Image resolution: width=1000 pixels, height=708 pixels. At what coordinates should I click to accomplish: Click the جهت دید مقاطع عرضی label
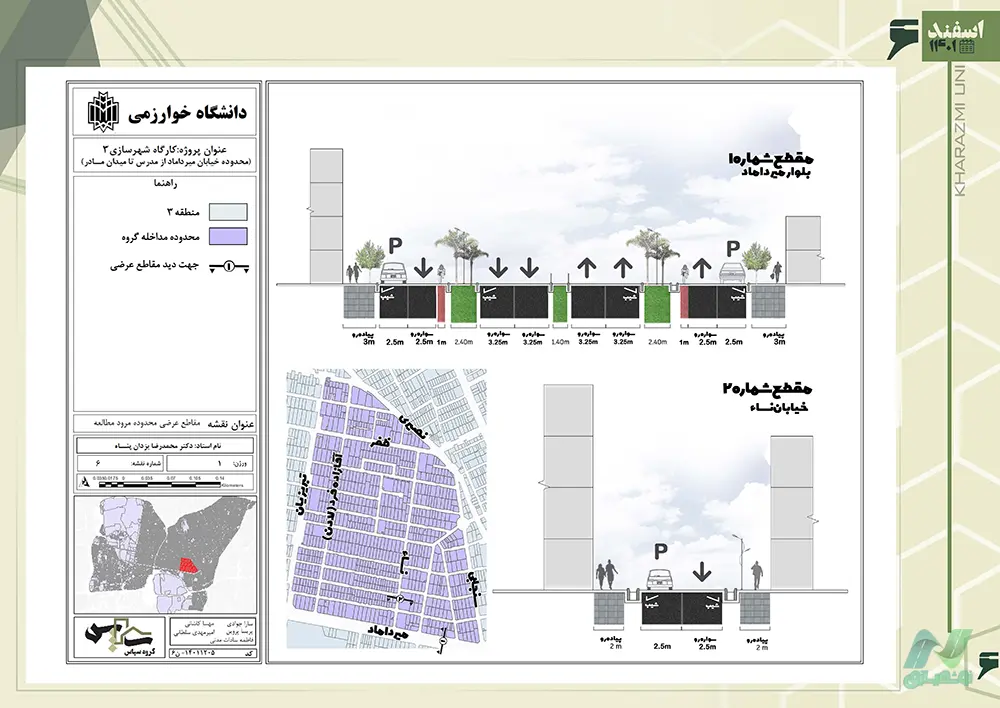(155, 265)
